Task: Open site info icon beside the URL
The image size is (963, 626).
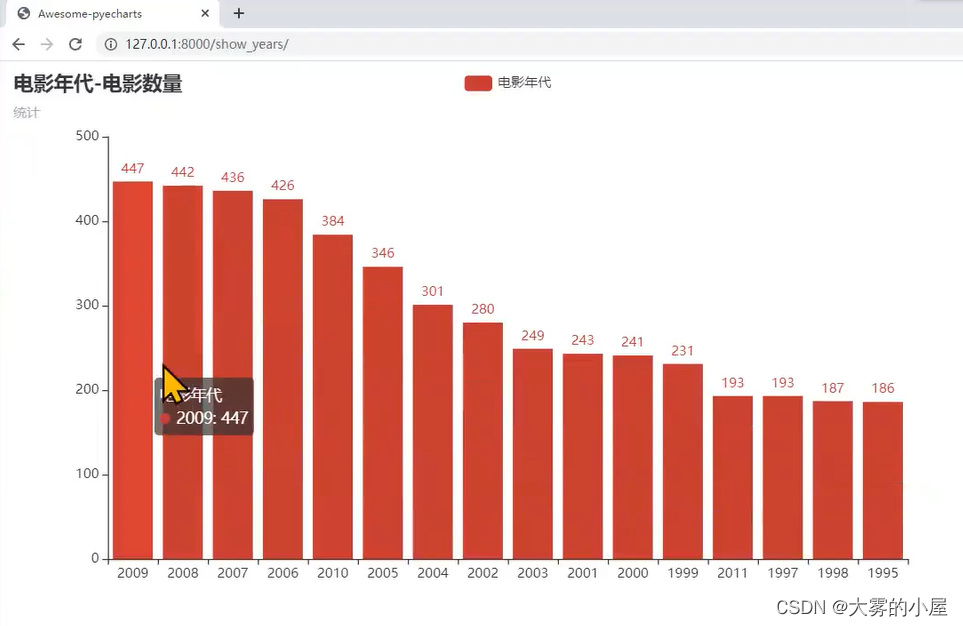Action: pyautogui.click(x=111, y=44)
